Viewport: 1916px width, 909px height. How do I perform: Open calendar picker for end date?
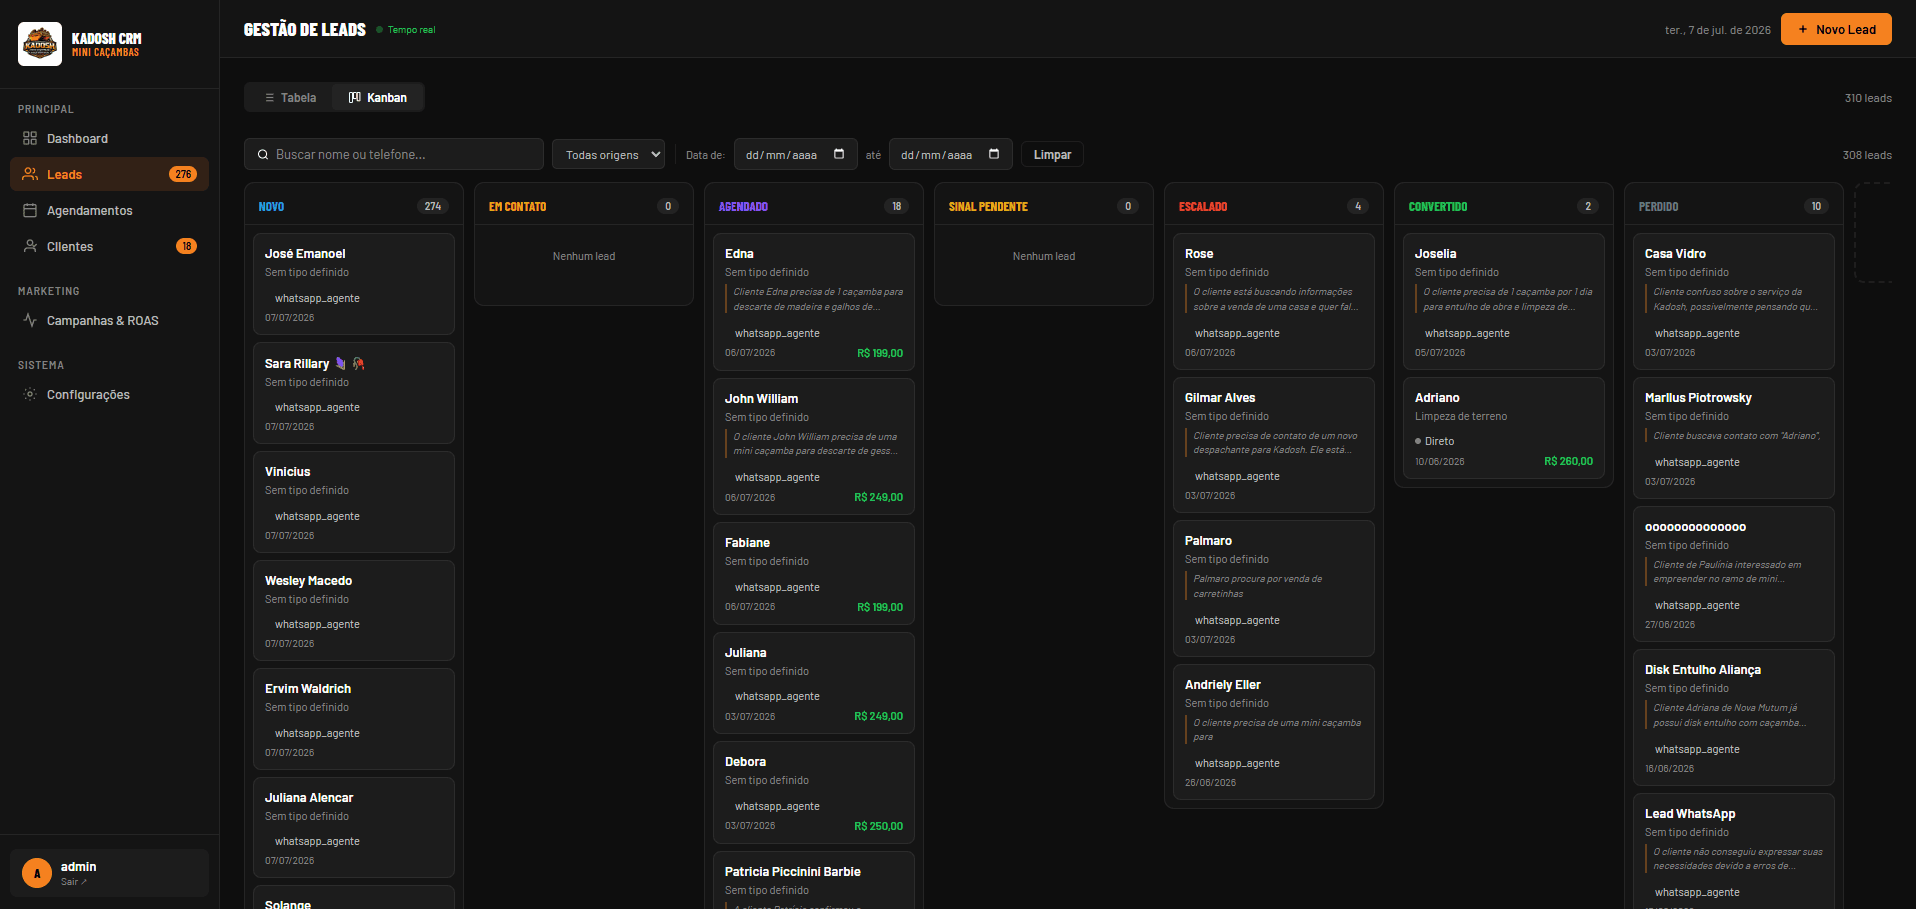tap(994, 154)
